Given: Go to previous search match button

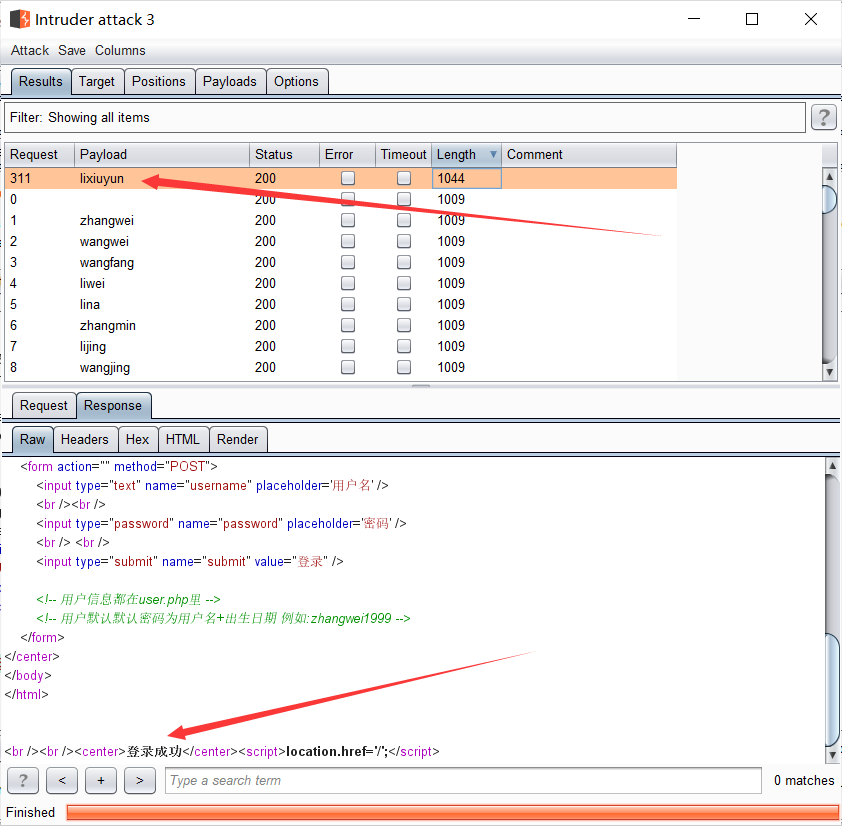Looking at the screenshot, I should [x=62, y=780].
